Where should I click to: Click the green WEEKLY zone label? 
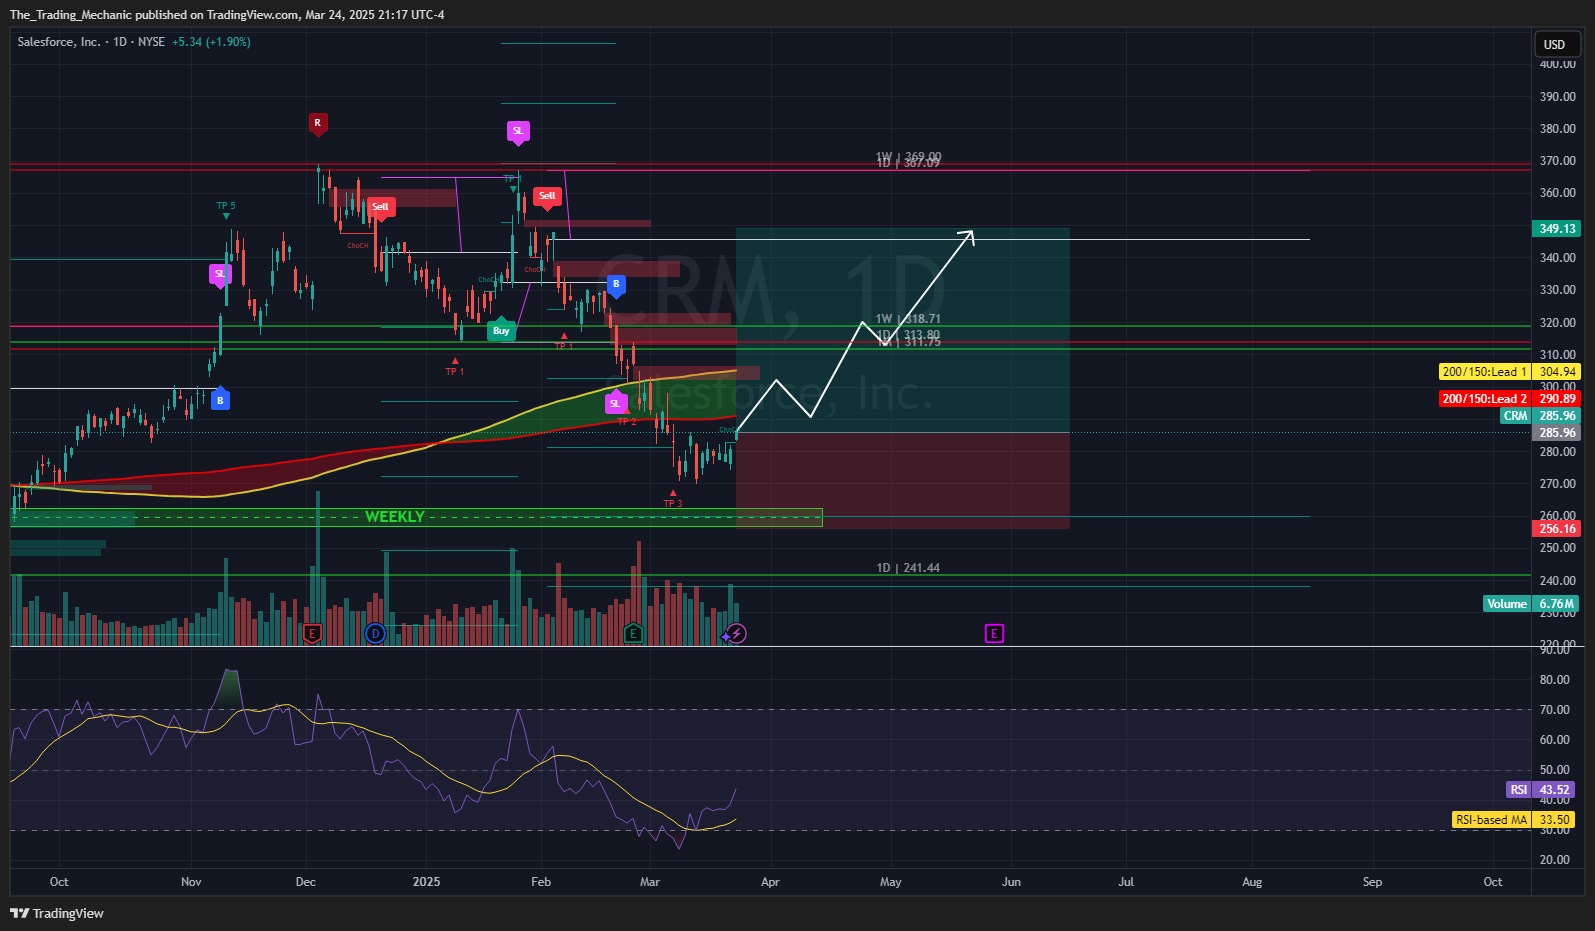click(395, 517)
